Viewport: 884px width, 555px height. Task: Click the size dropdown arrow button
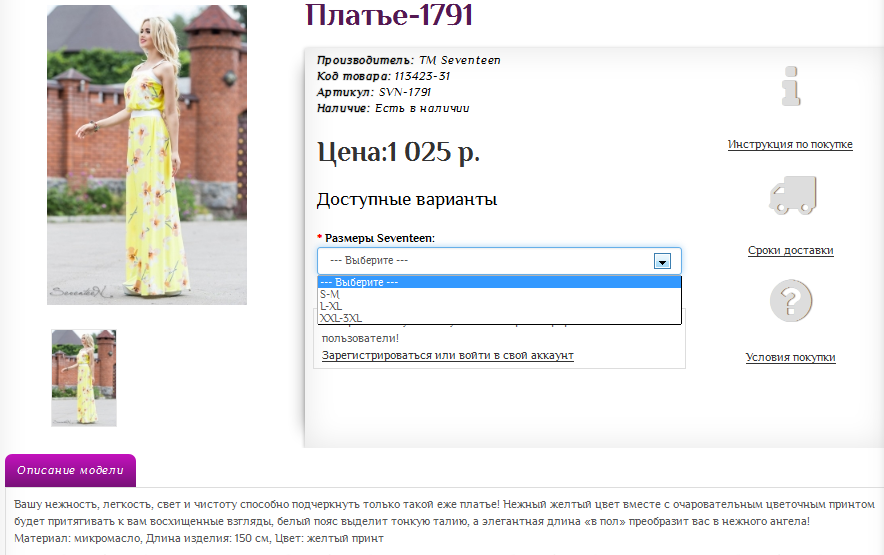[x=662, y=261]
